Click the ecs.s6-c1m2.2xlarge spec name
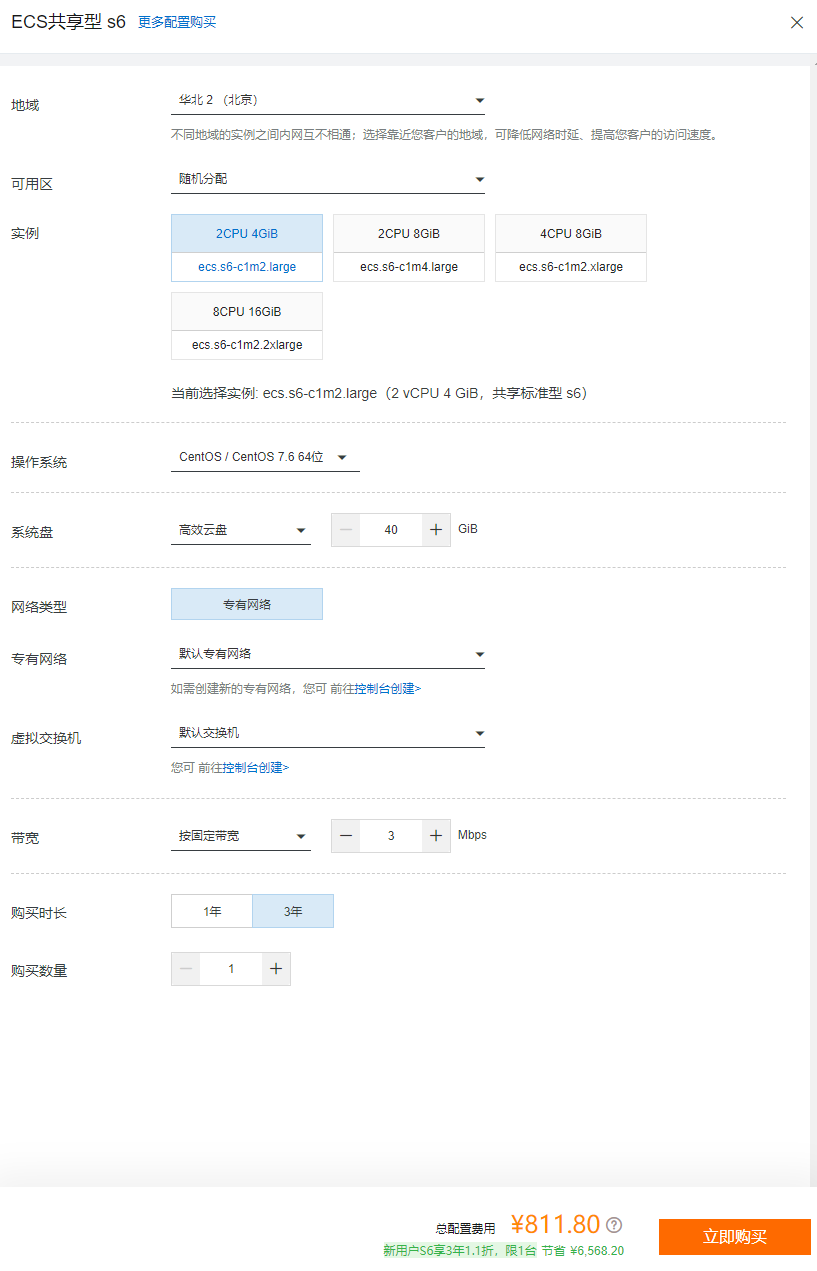The width and height of the screenshot is (817, 1271). [x=247, y=345]
